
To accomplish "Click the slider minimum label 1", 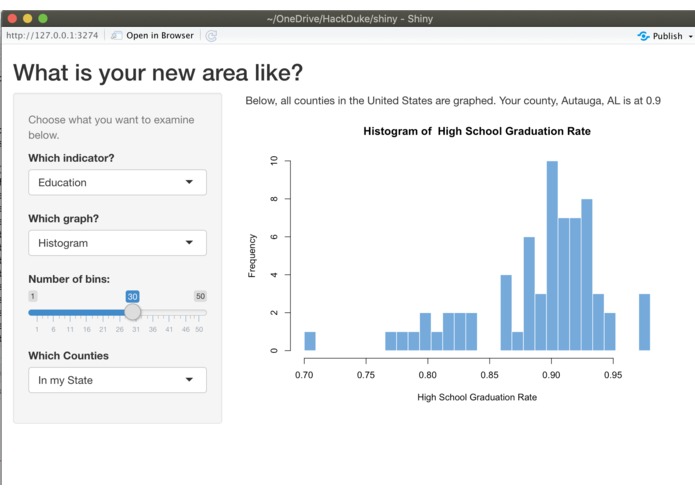I will [32, 296].
